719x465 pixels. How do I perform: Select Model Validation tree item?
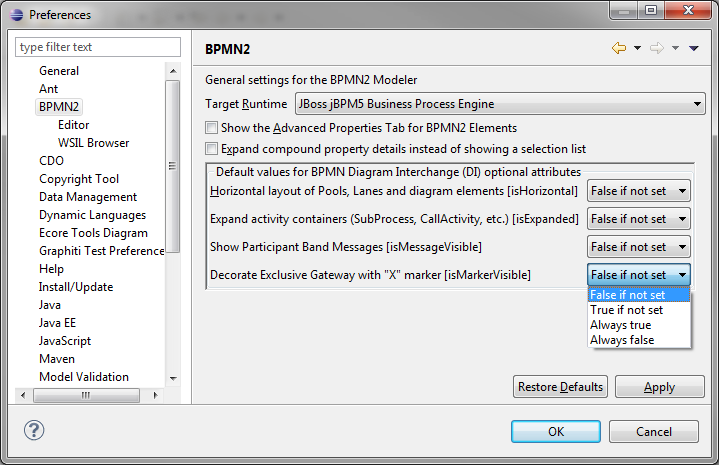(x=84, y=376)
